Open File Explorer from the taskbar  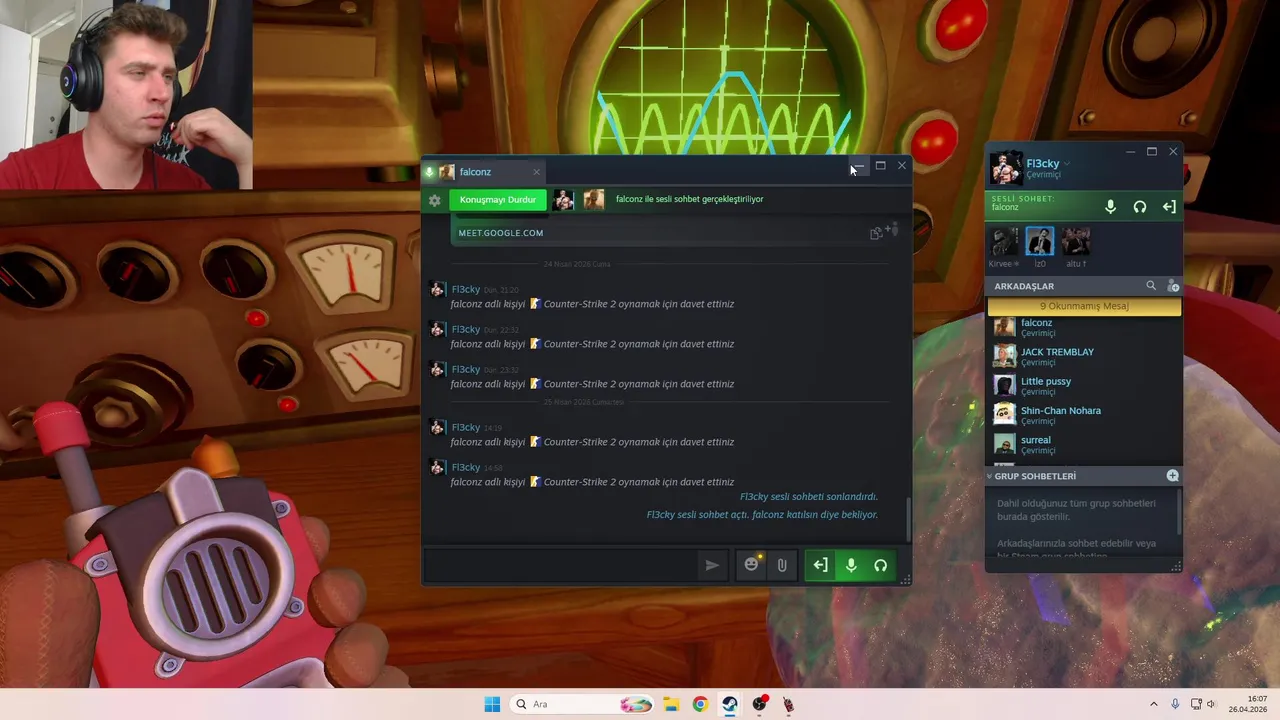(671, 704)
